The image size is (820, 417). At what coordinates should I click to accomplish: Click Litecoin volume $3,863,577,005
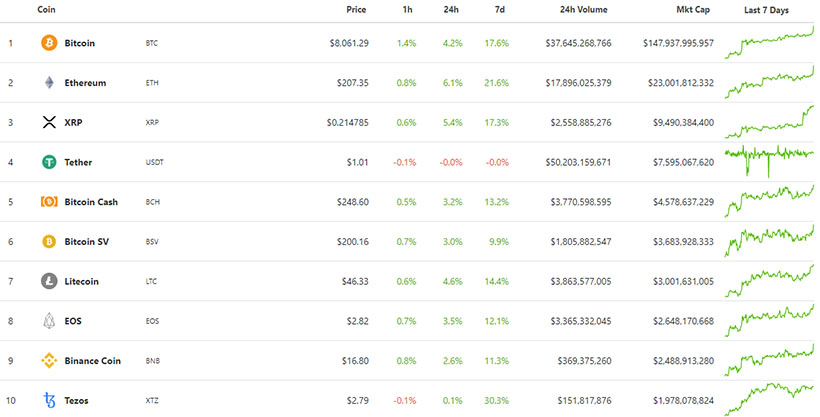(x=580, y=281)
